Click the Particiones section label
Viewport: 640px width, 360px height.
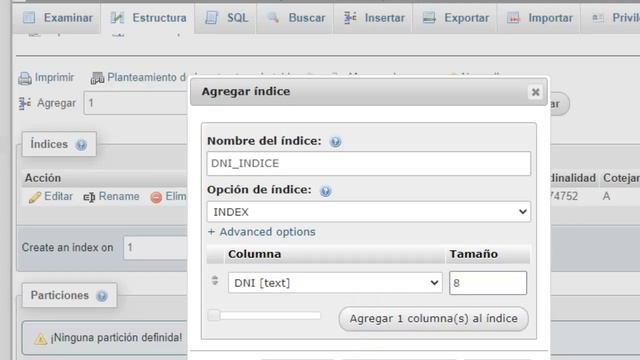60,295
